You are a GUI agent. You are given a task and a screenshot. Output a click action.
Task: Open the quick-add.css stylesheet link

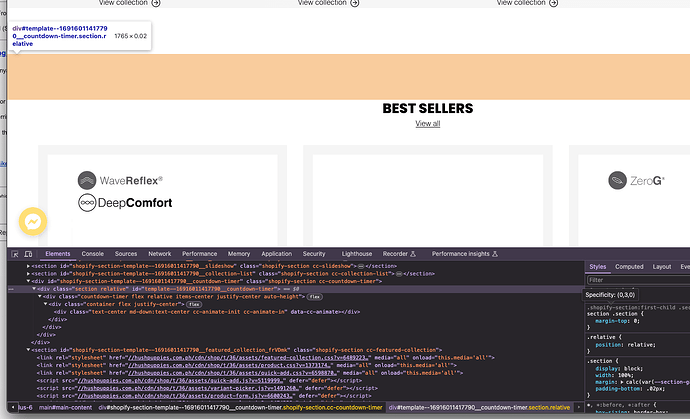233,373
